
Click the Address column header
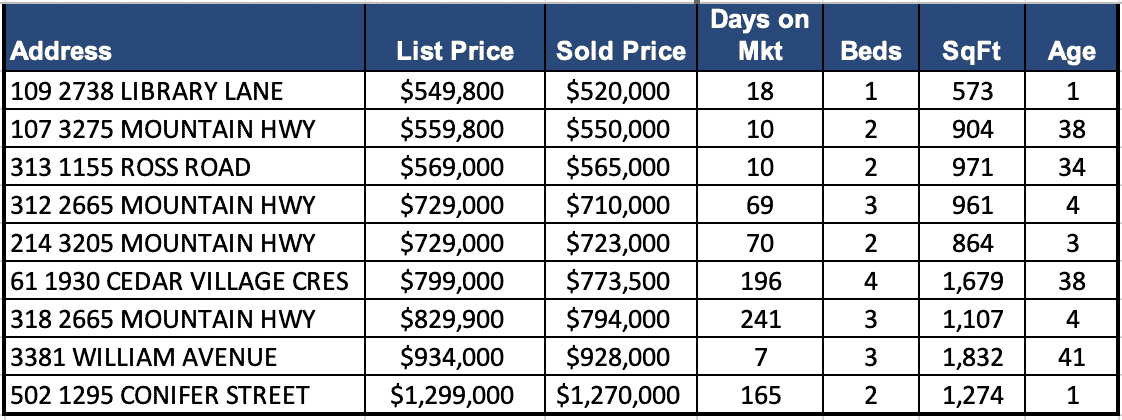tap(62, 51)
